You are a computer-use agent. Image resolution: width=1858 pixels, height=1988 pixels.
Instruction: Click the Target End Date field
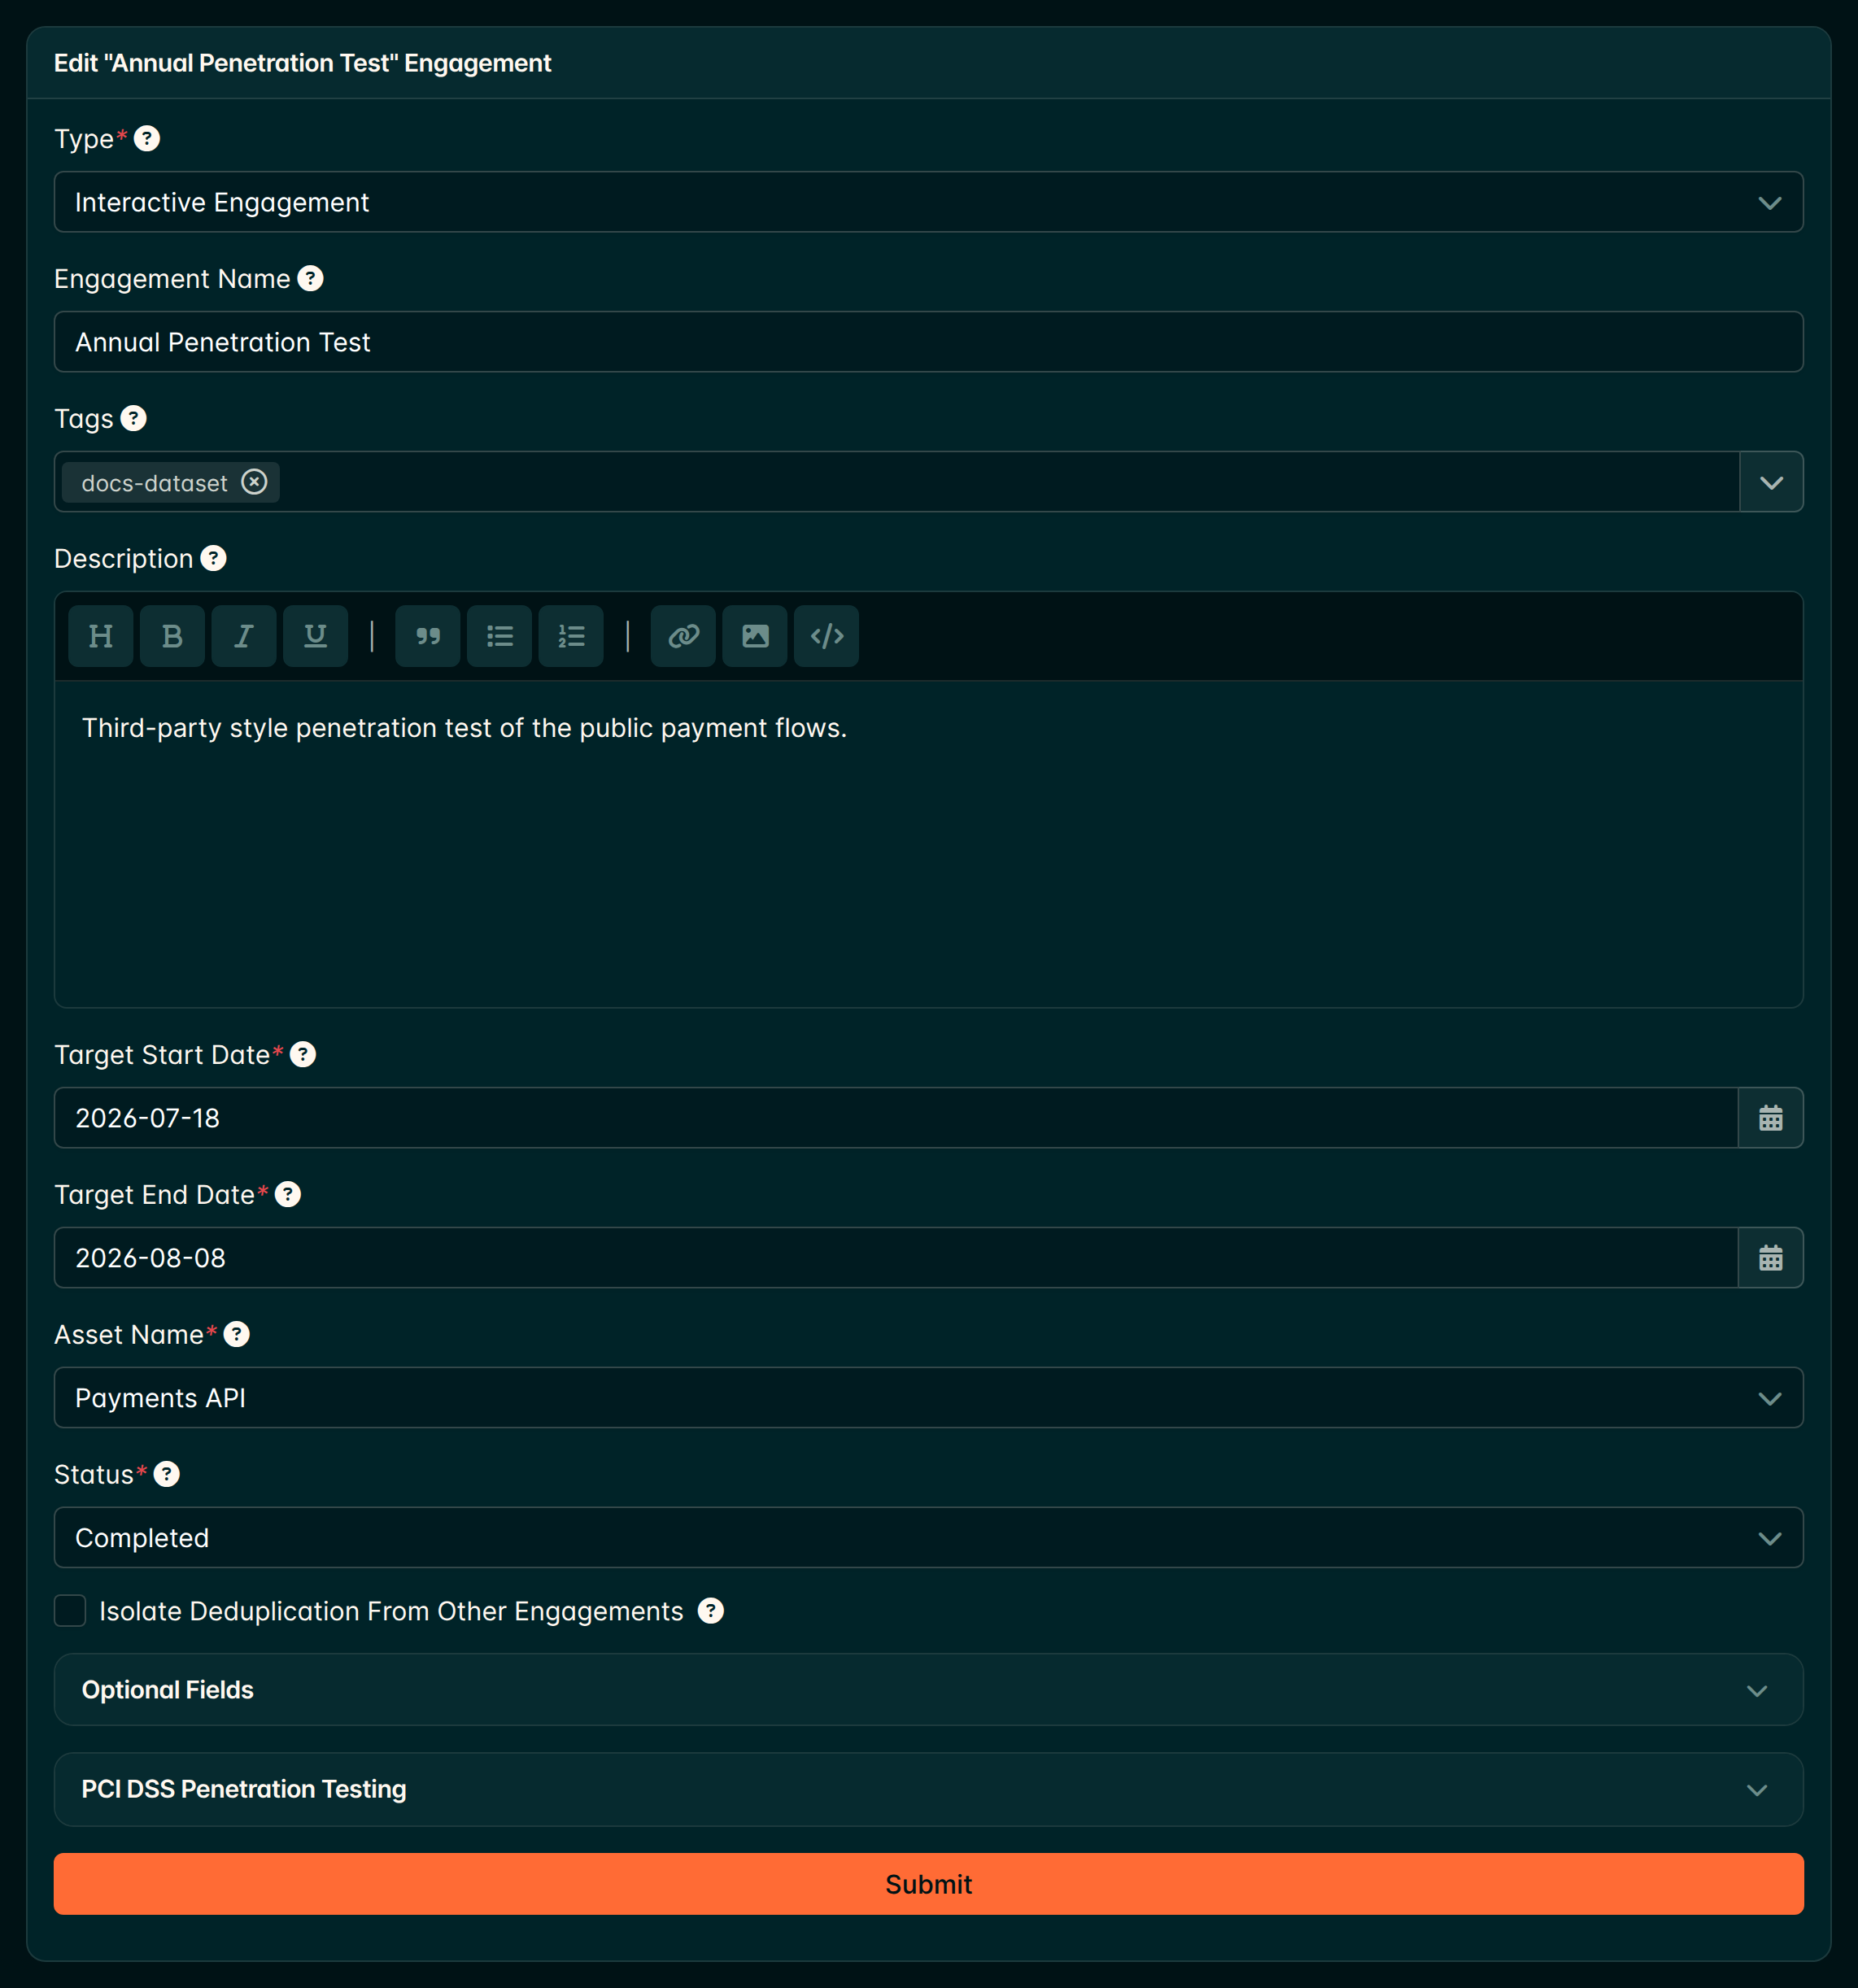tap(896, 1258)
